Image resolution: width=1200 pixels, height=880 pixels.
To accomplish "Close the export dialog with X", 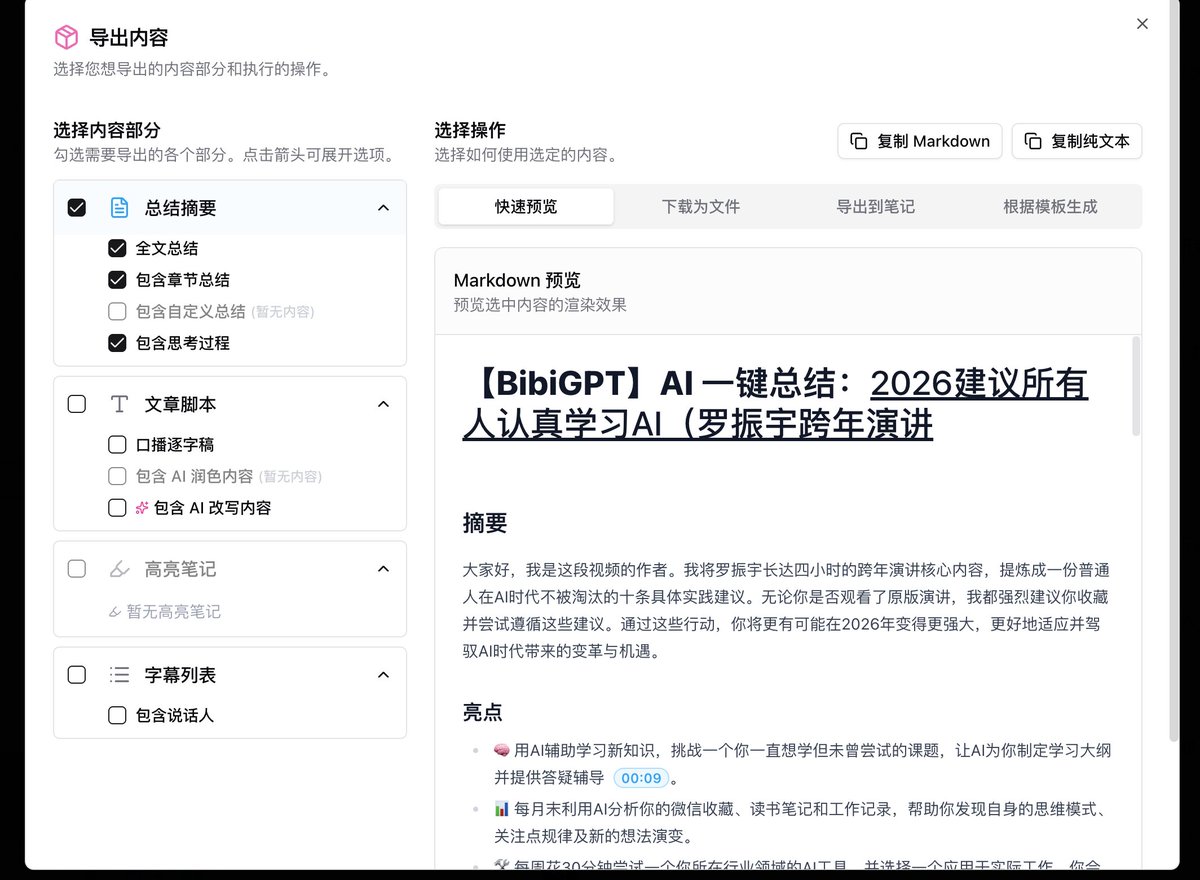I will tap(1142, 24).
